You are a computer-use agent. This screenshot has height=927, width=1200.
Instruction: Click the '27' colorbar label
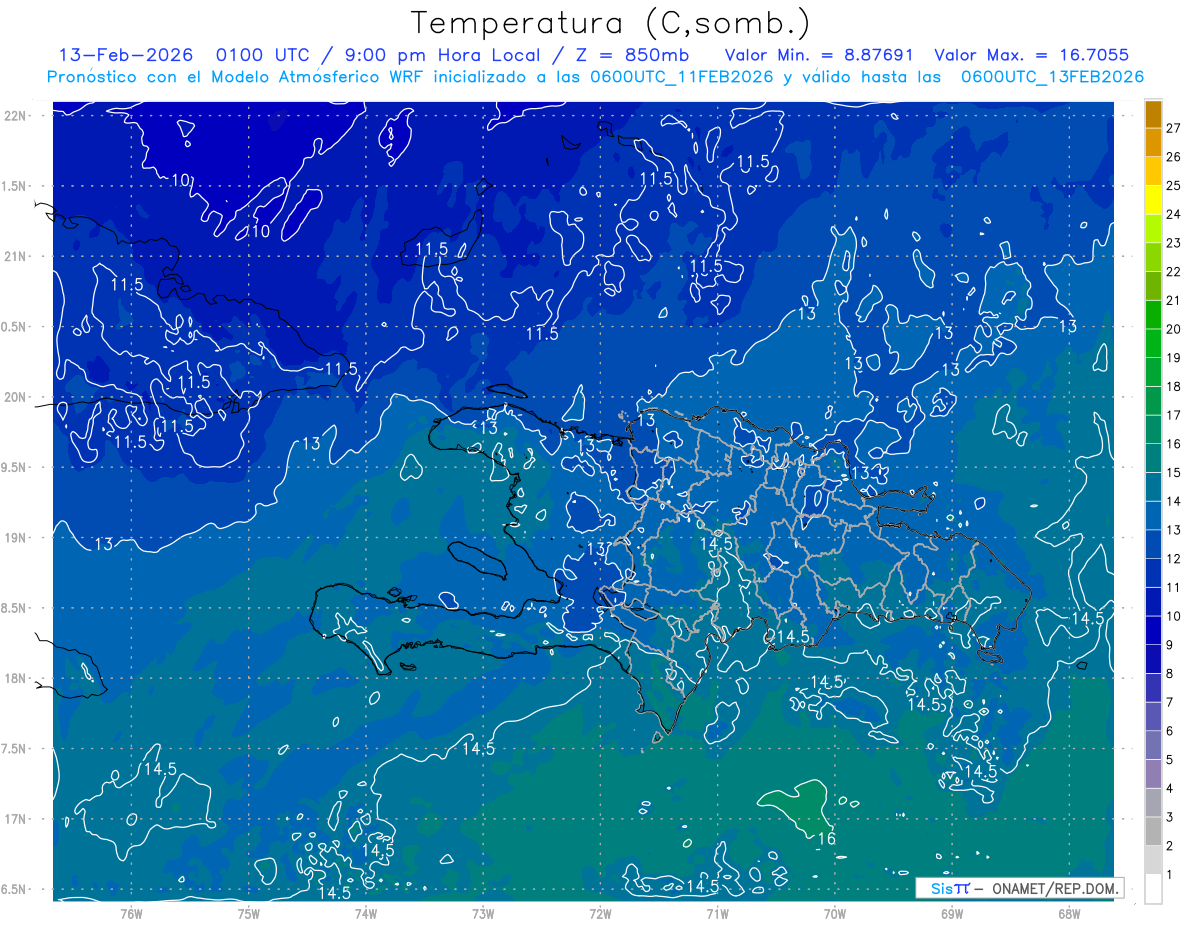tap(1173, 128)
